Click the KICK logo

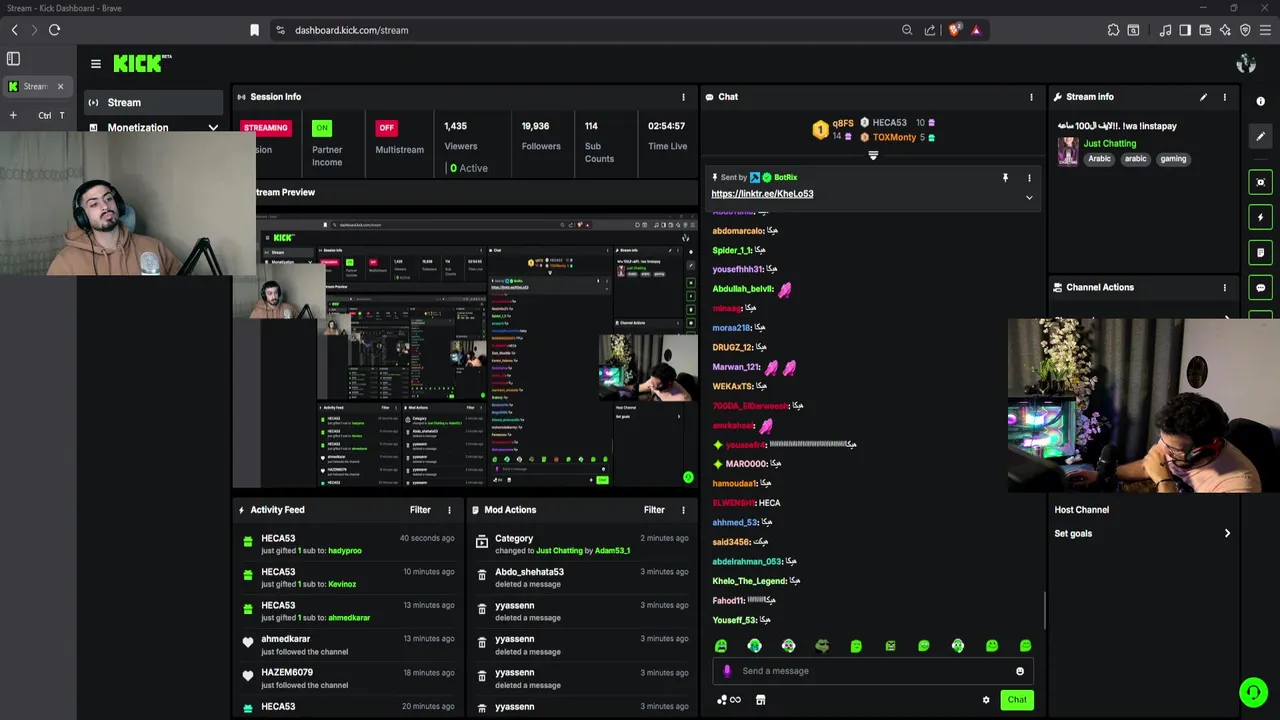pyautogui.click(x=141, y=64)
